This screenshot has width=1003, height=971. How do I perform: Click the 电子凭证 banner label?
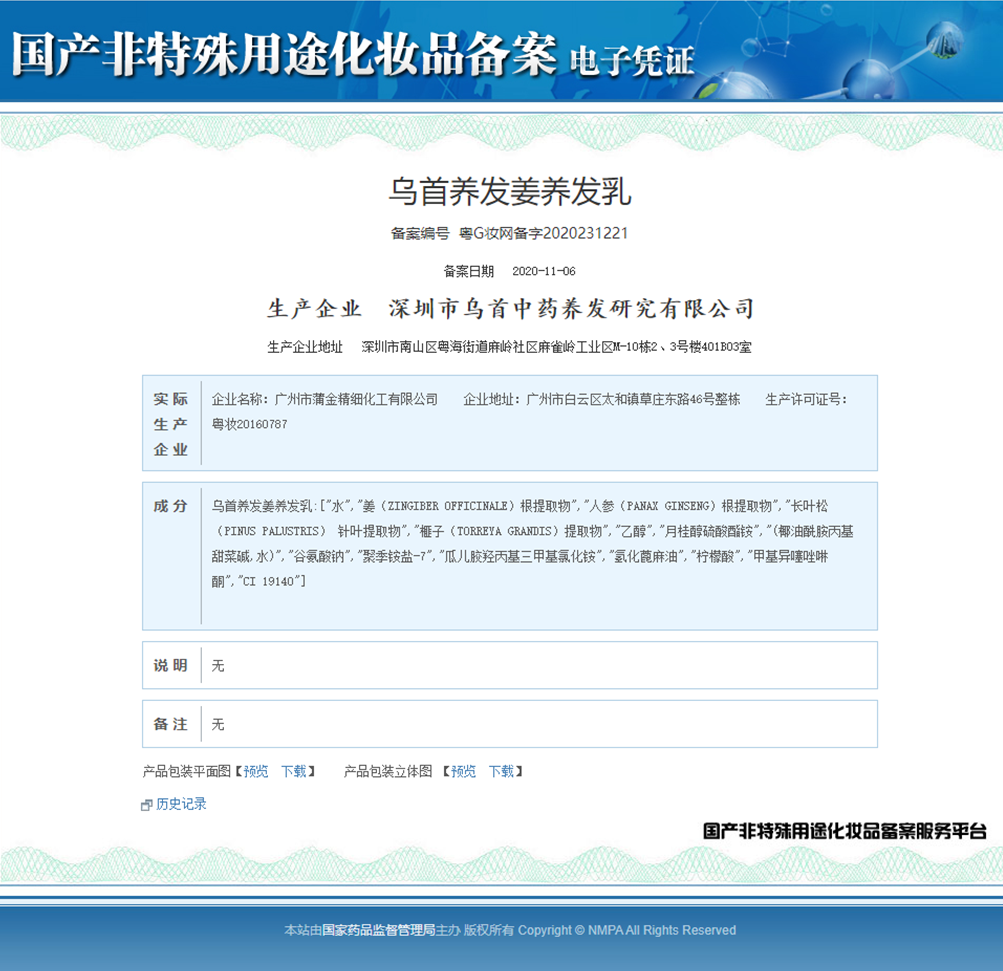(631, 61)
